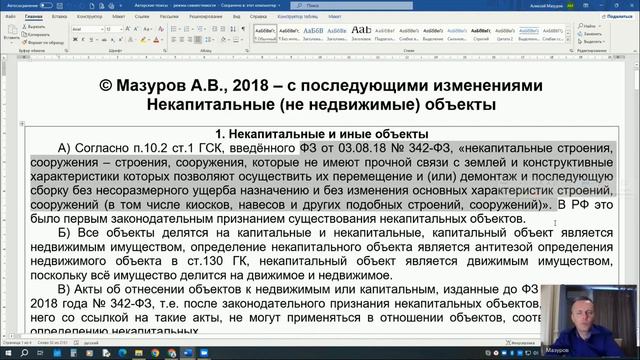Toggle Bold formatting
Image resolution: width=640 pixels, height=360 pixels.
[x=75, y=40]
